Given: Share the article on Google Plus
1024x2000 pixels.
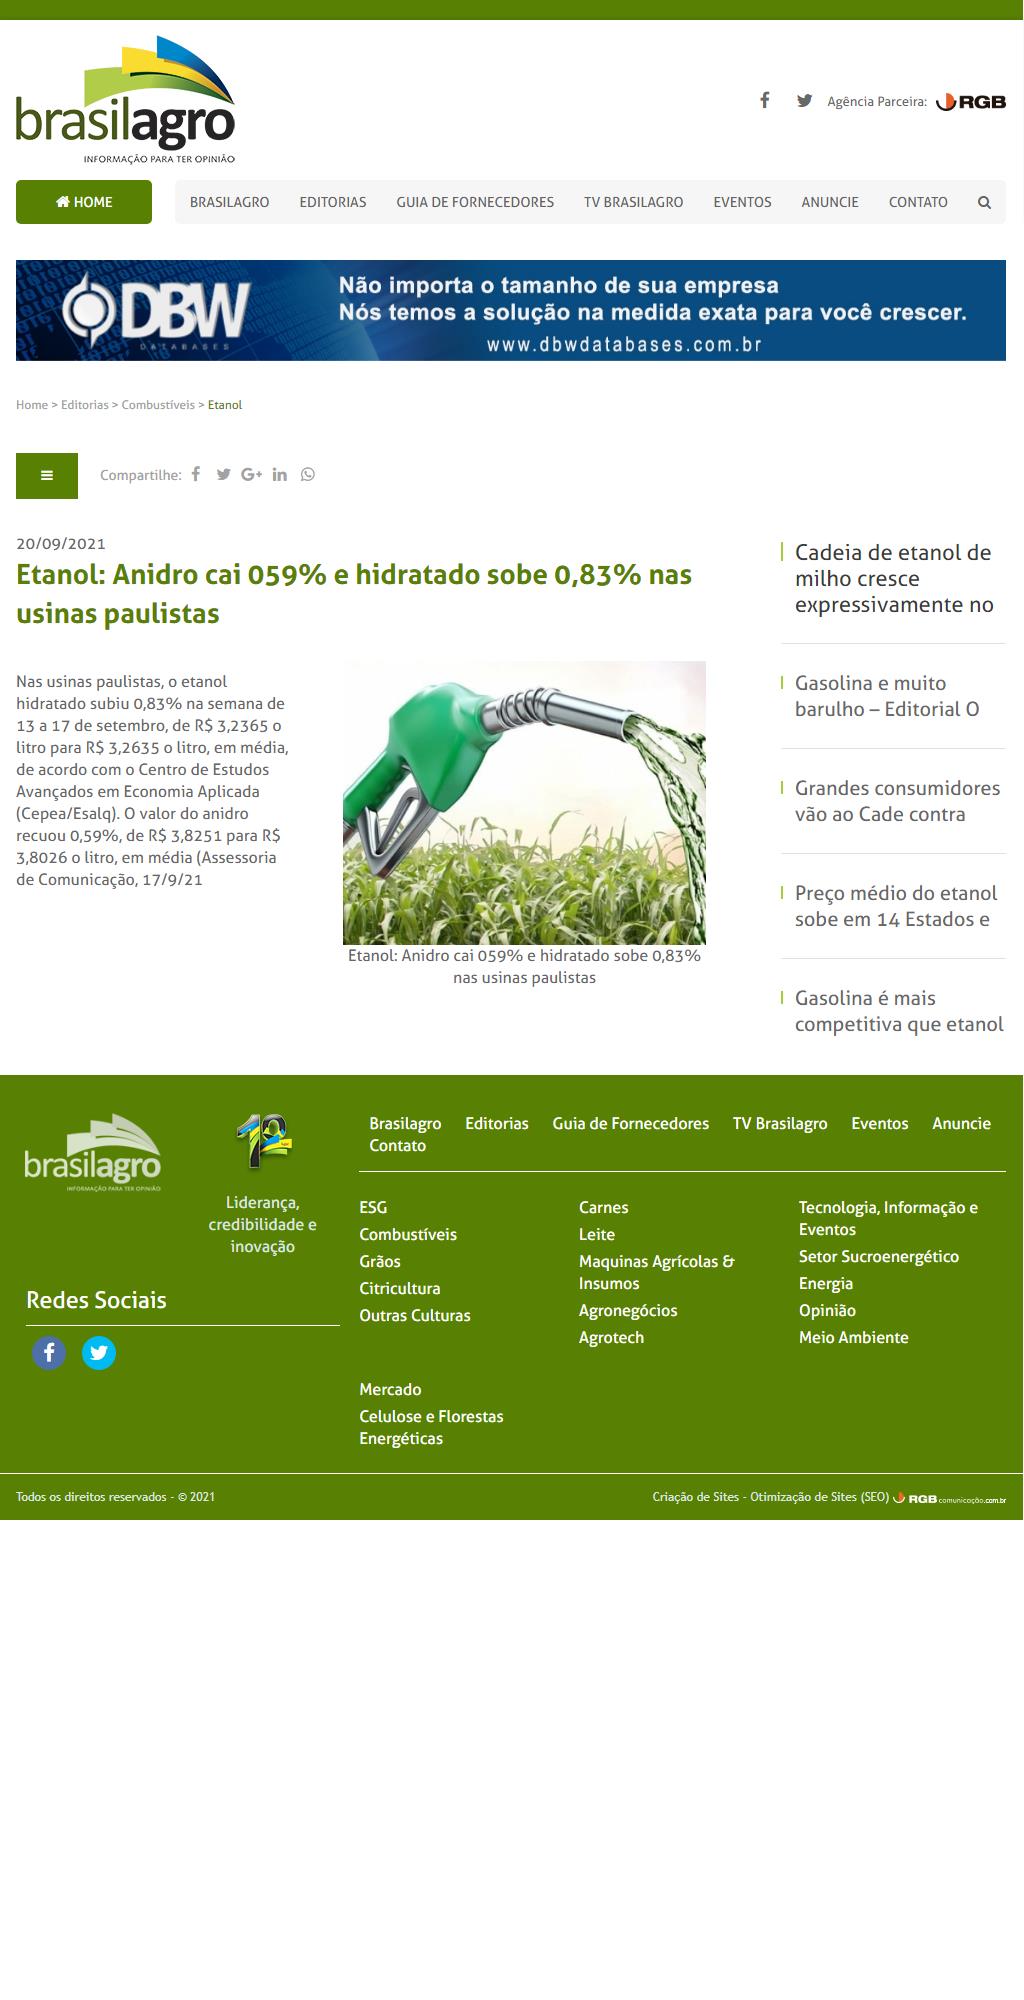Looking at the screenshot, I should click(x=251, y=474).
